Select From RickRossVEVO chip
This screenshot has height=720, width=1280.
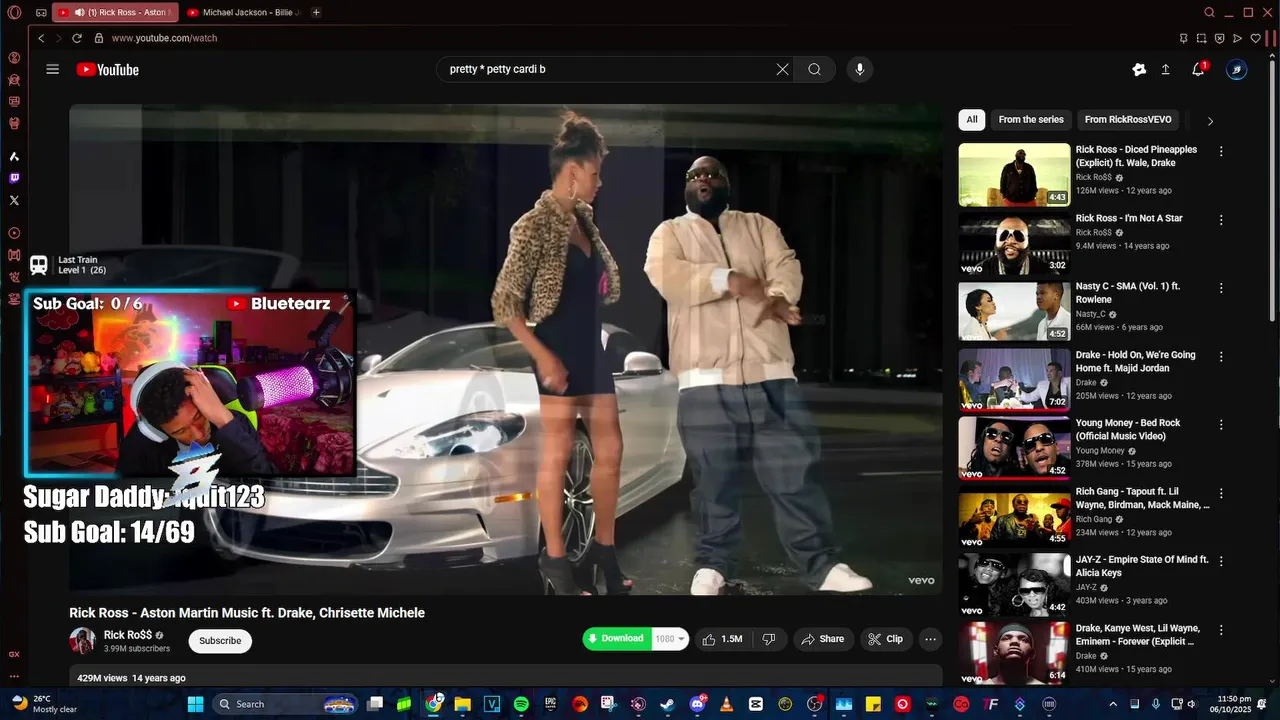click(1128, 120)
